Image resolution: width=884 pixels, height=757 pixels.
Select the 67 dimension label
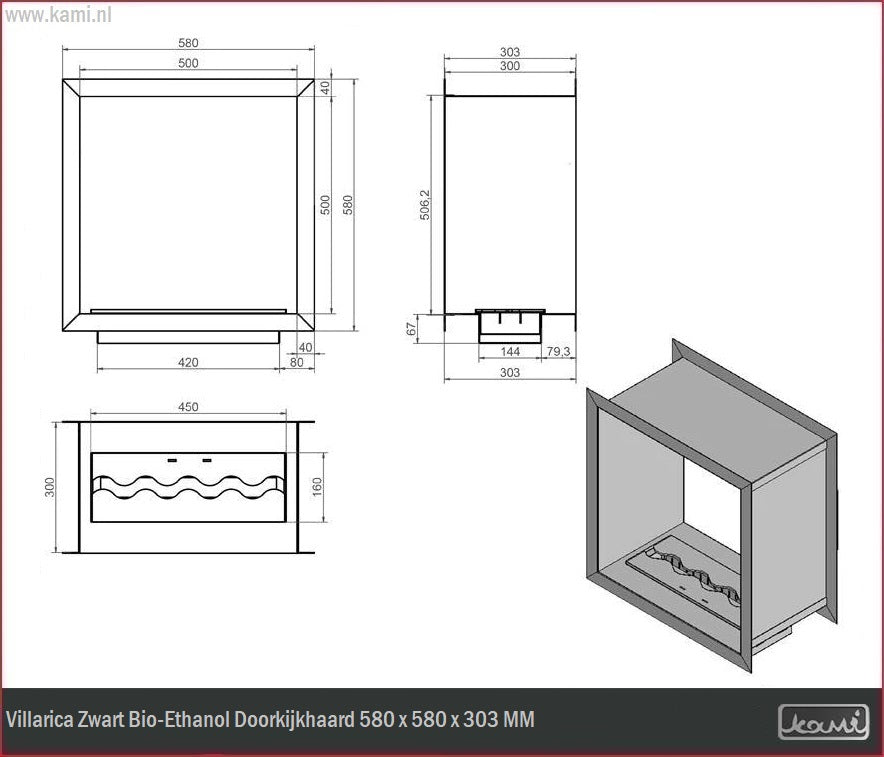point(412,329)
